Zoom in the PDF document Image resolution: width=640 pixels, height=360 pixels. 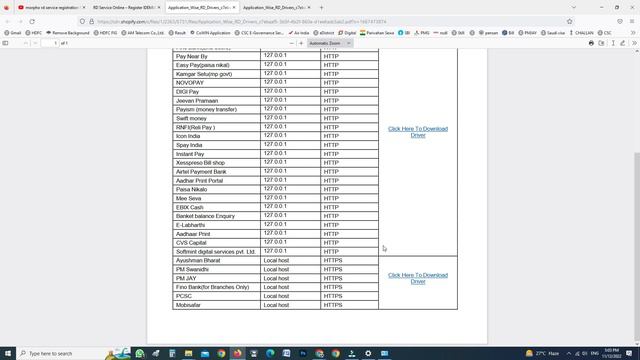coord(301,43)
